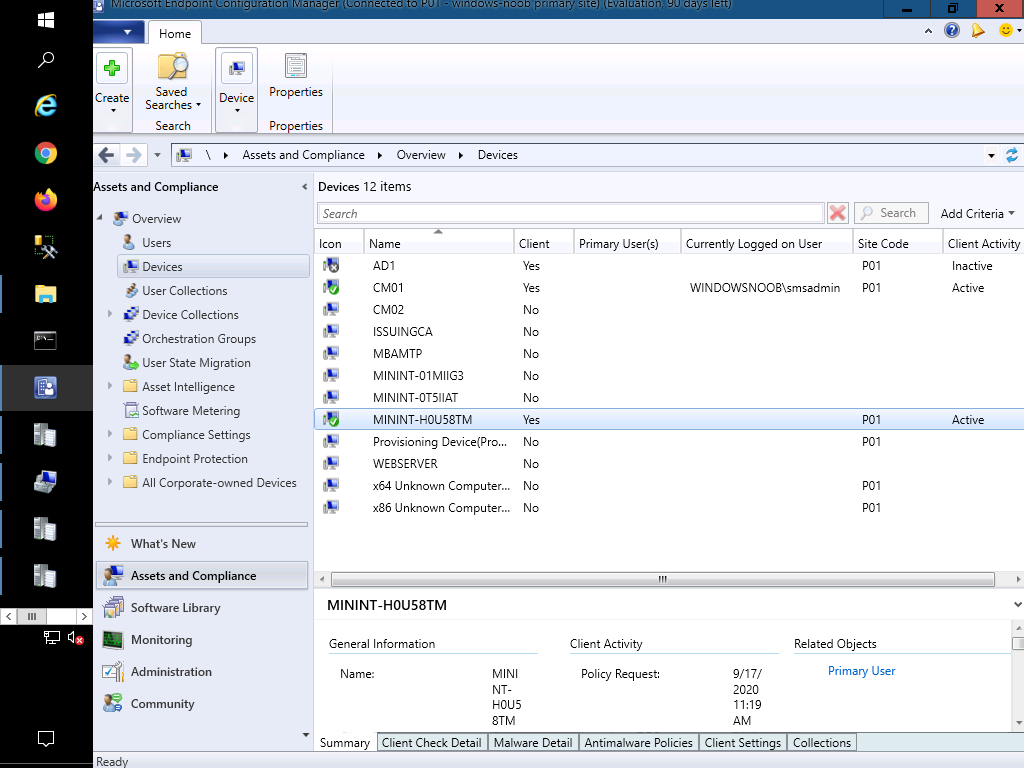Open the Administration workspace
The image size is (1024, 768).
(202, 671)
